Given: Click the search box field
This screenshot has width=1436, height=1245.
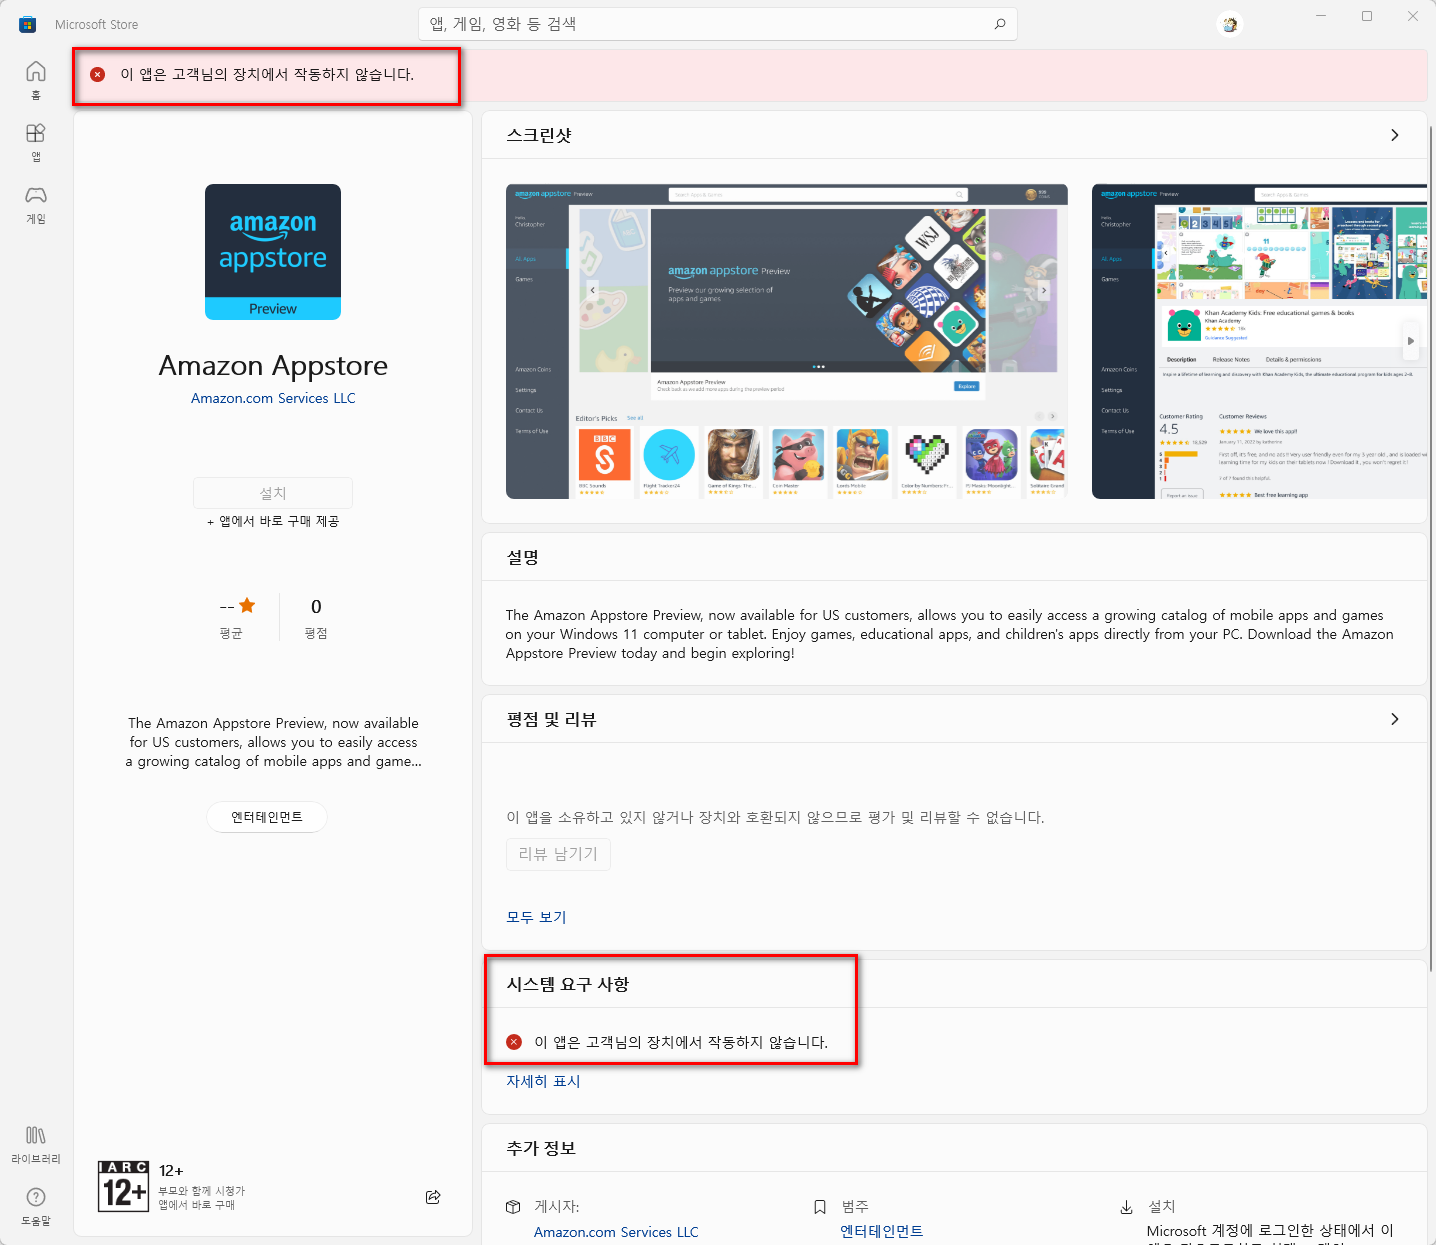Looking at the screenshot, I should click(x=717, y=24).
